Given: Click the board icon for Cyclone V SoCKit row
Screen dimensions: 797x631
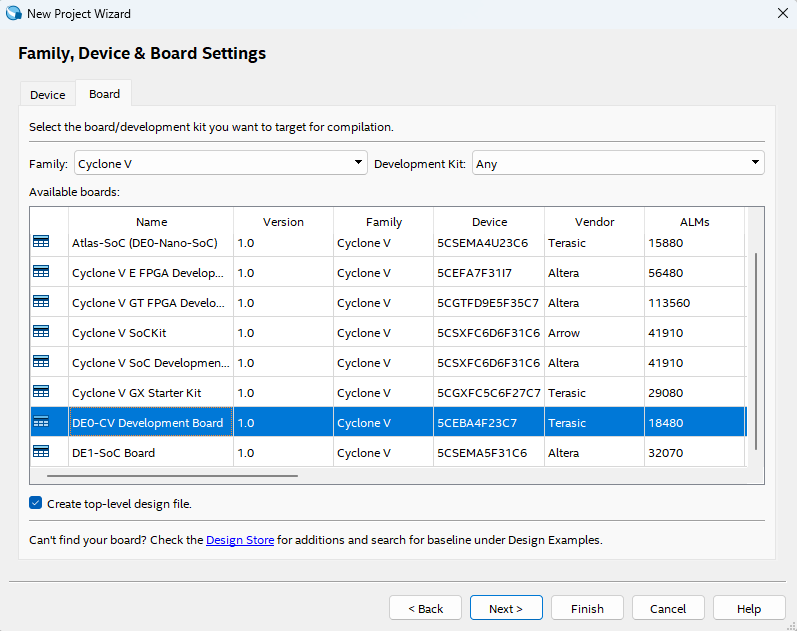Looking at the screenshot, I should [41, 332].
